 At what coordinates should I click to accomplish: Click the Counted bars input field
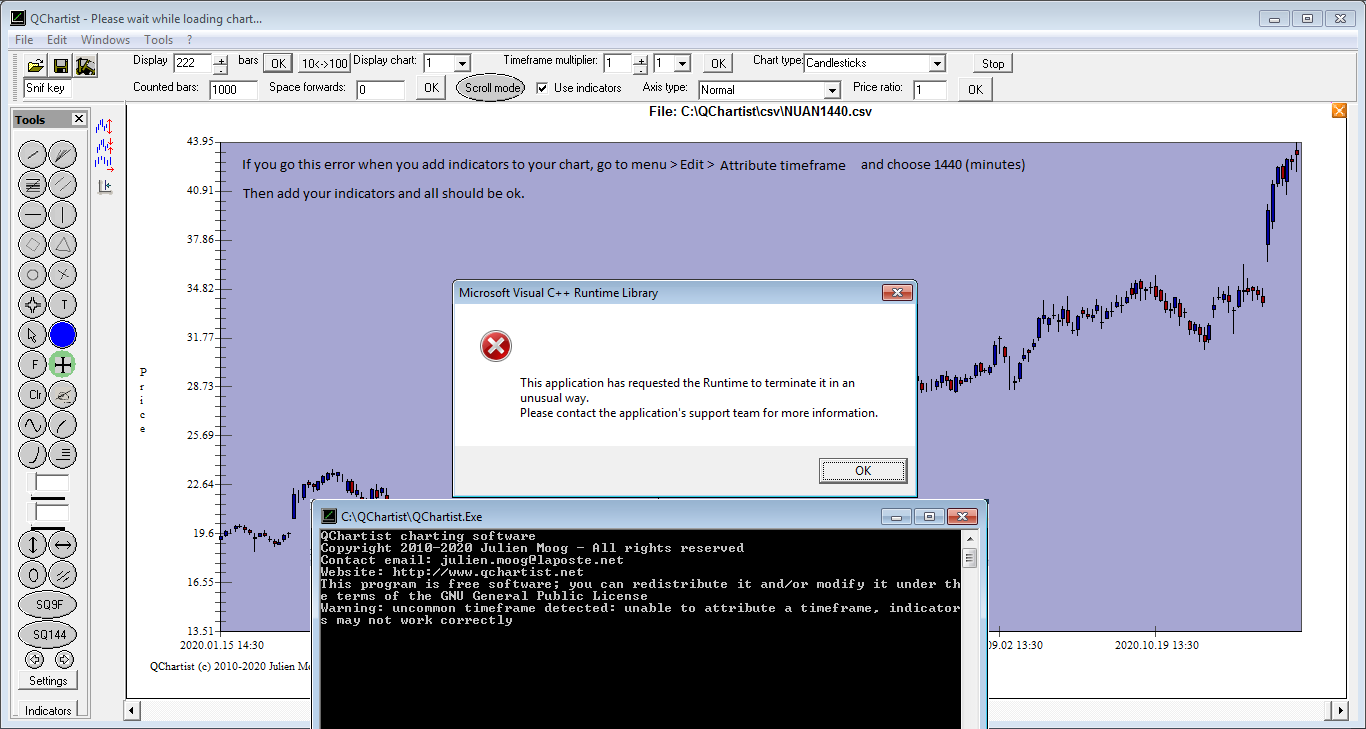click(234, 90)
